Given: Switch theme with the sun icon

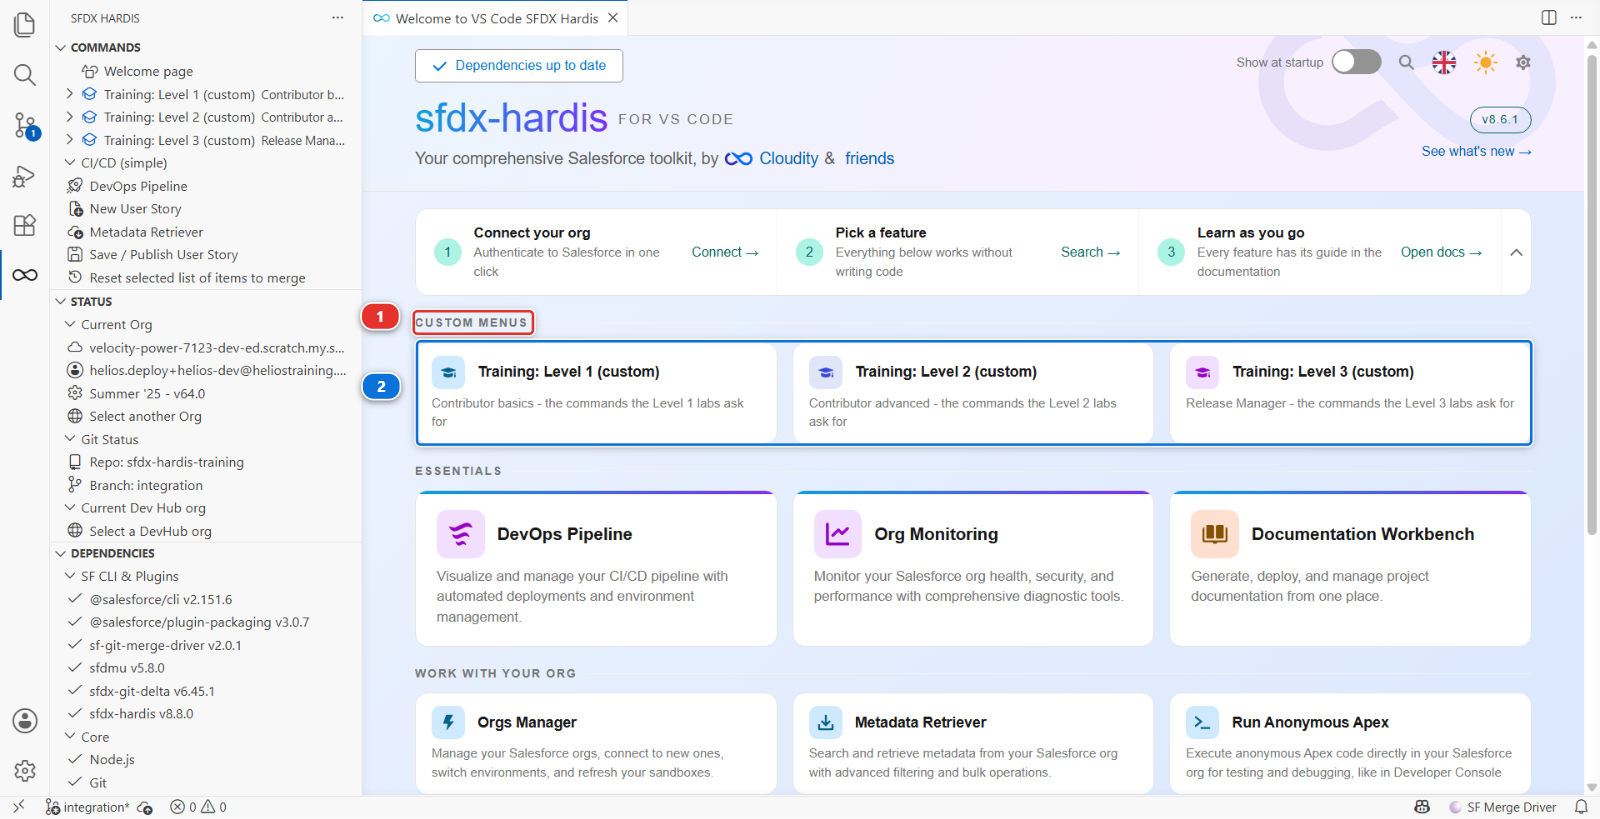Looking at the screenshot, I should 1485,62.
